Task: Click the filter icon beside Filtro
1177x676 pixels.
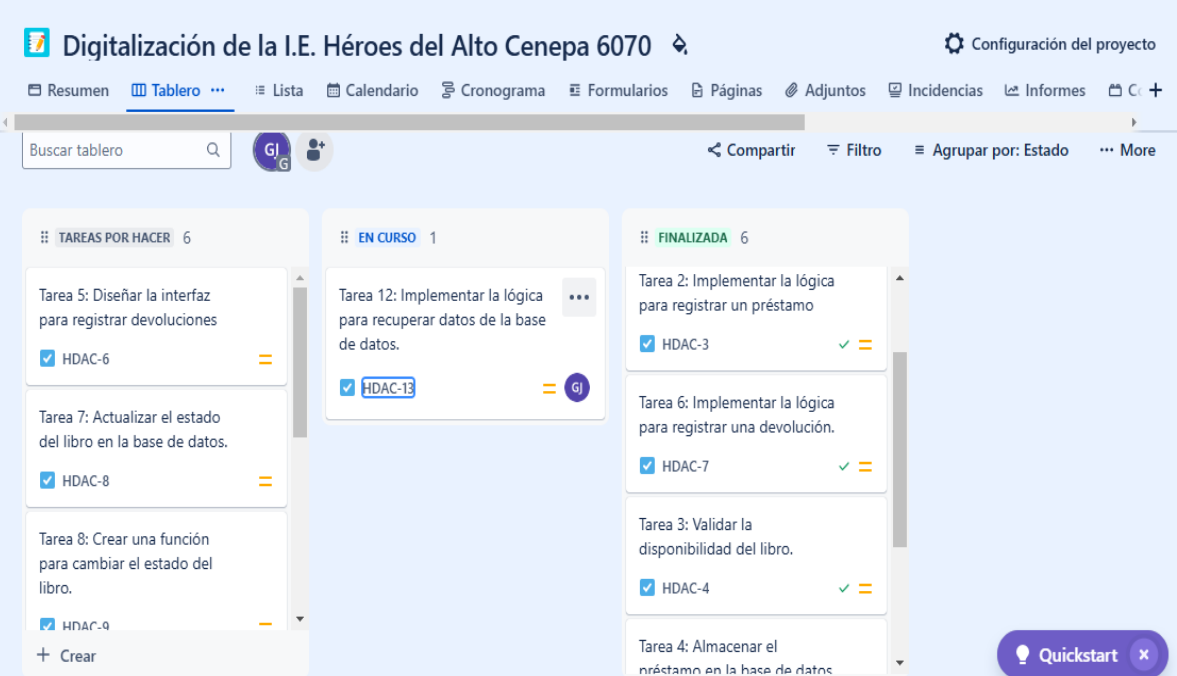Action: coord(832,150)
